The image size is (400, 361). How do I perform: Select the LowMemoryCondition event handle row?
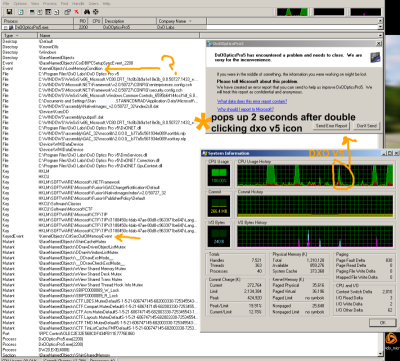click(x=102, y=68)
